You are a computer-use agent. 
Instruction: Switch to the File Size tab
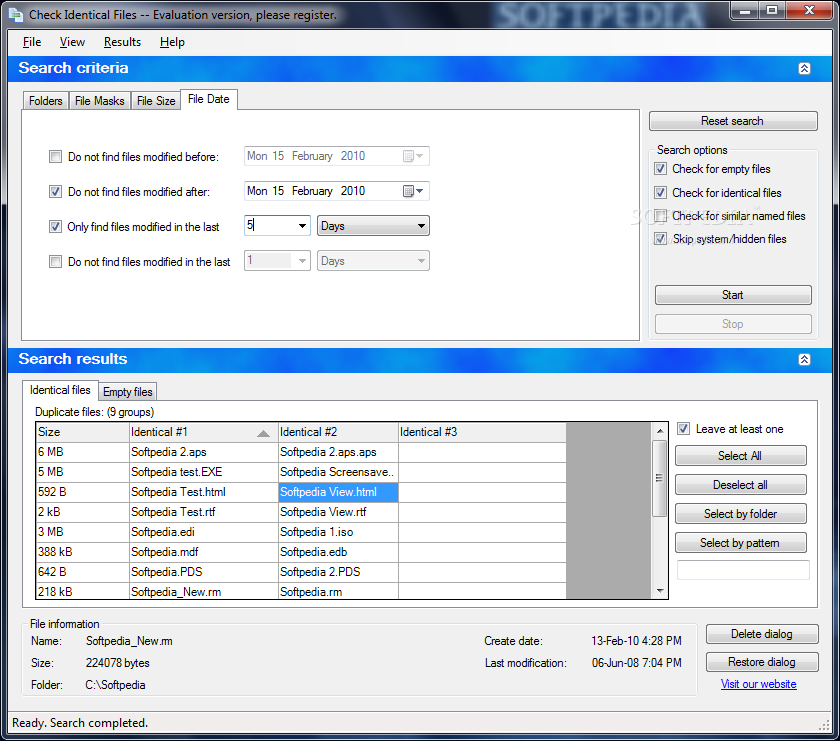(x=156, y=101)
